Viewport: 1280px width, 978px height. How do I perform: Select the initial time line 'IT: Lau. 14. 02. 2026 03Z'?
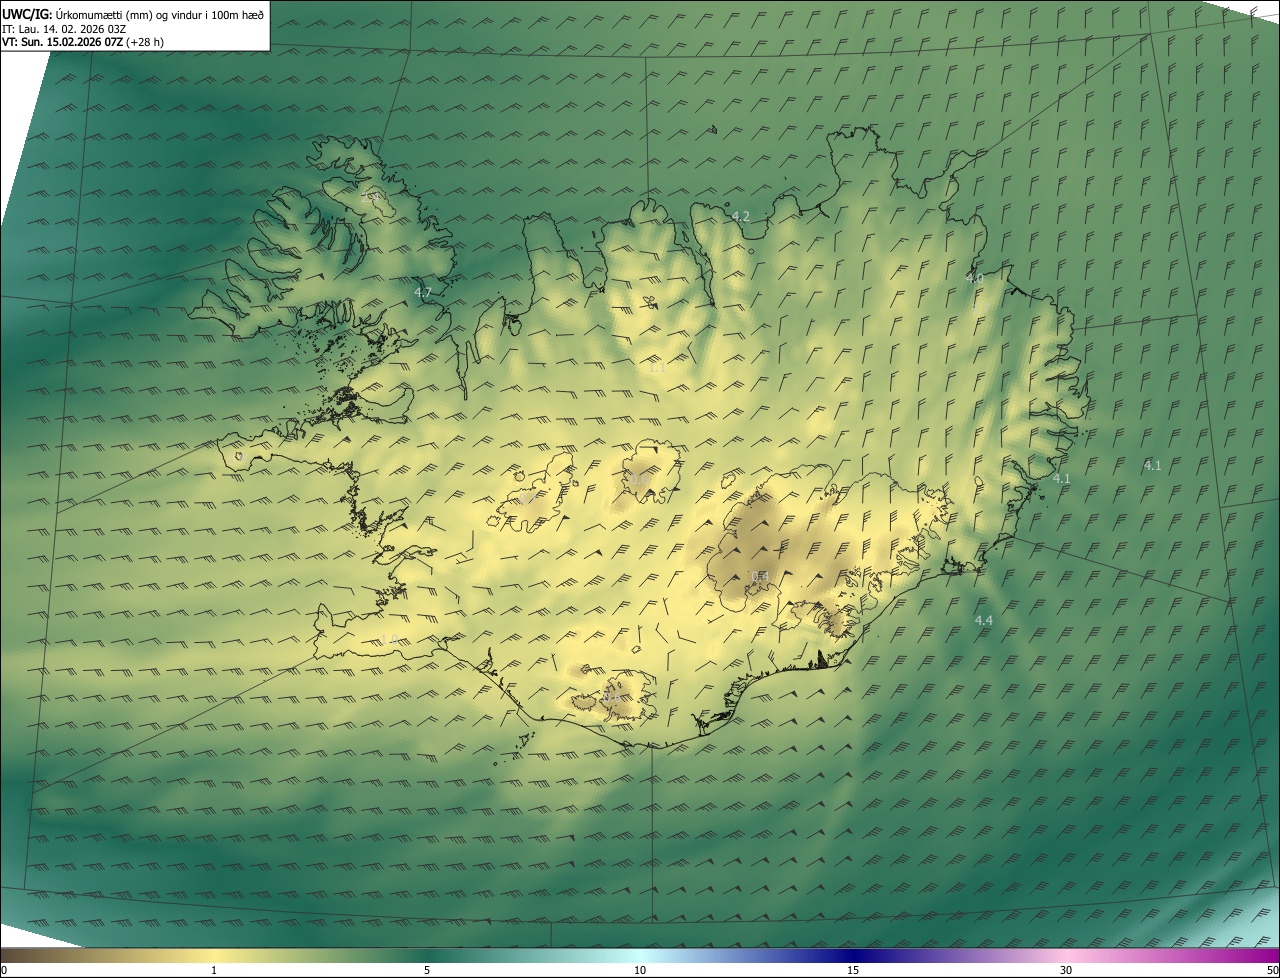66,29
